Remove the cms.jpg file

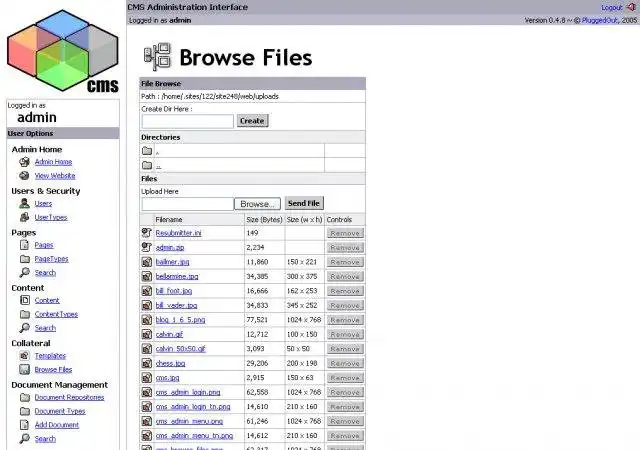coord(345,378)
